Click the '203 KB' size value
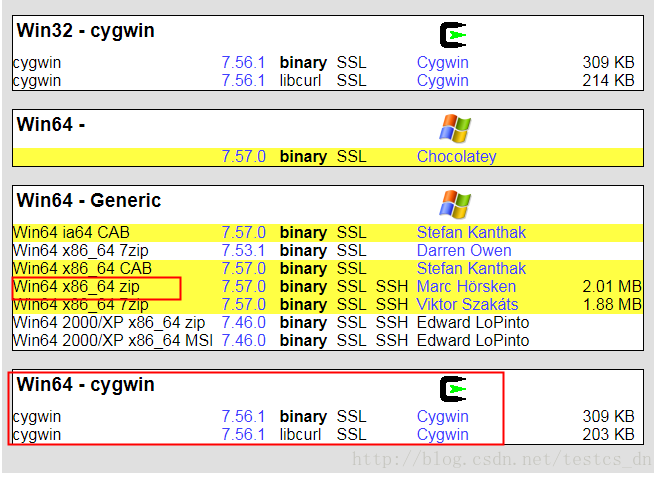 coord(608,434)
